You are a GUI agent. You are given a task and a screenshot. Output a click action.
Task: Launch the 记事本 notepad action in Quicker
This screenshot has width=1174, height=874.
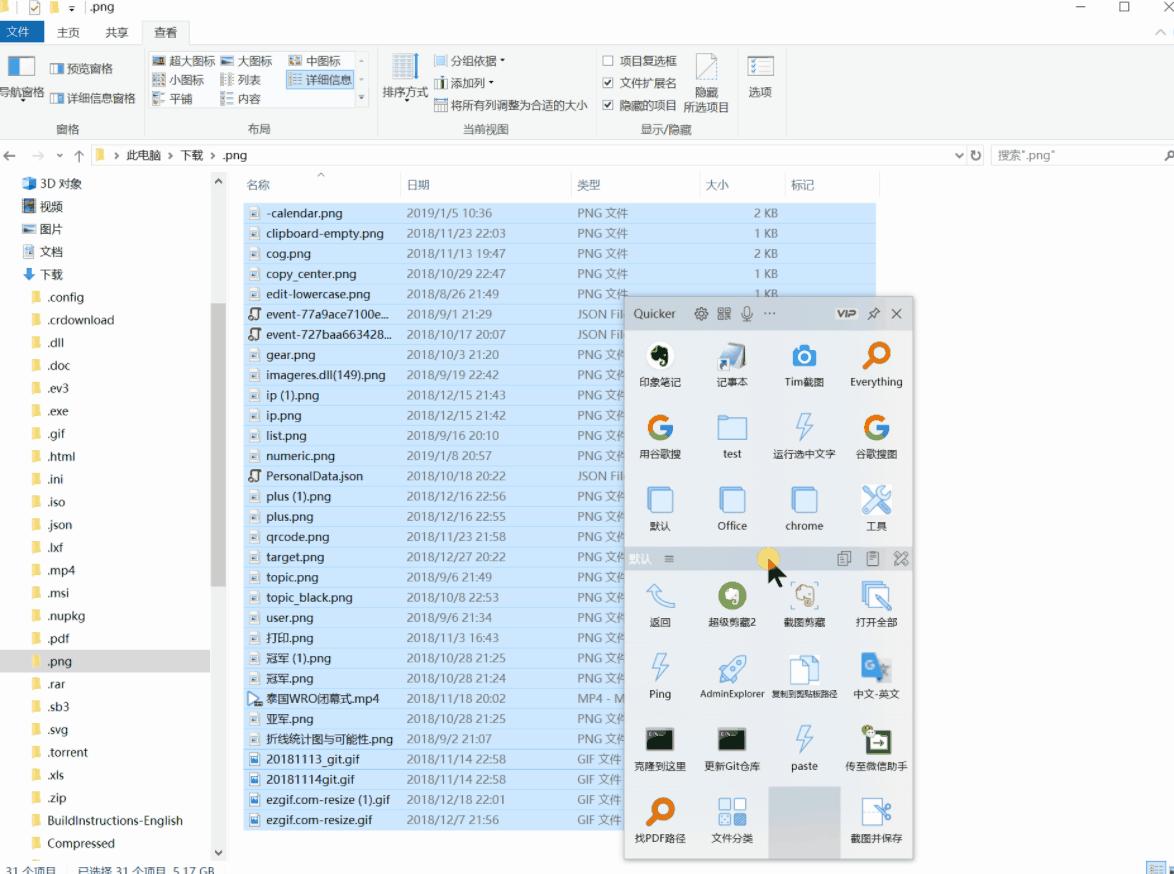(x=732, y=364)
